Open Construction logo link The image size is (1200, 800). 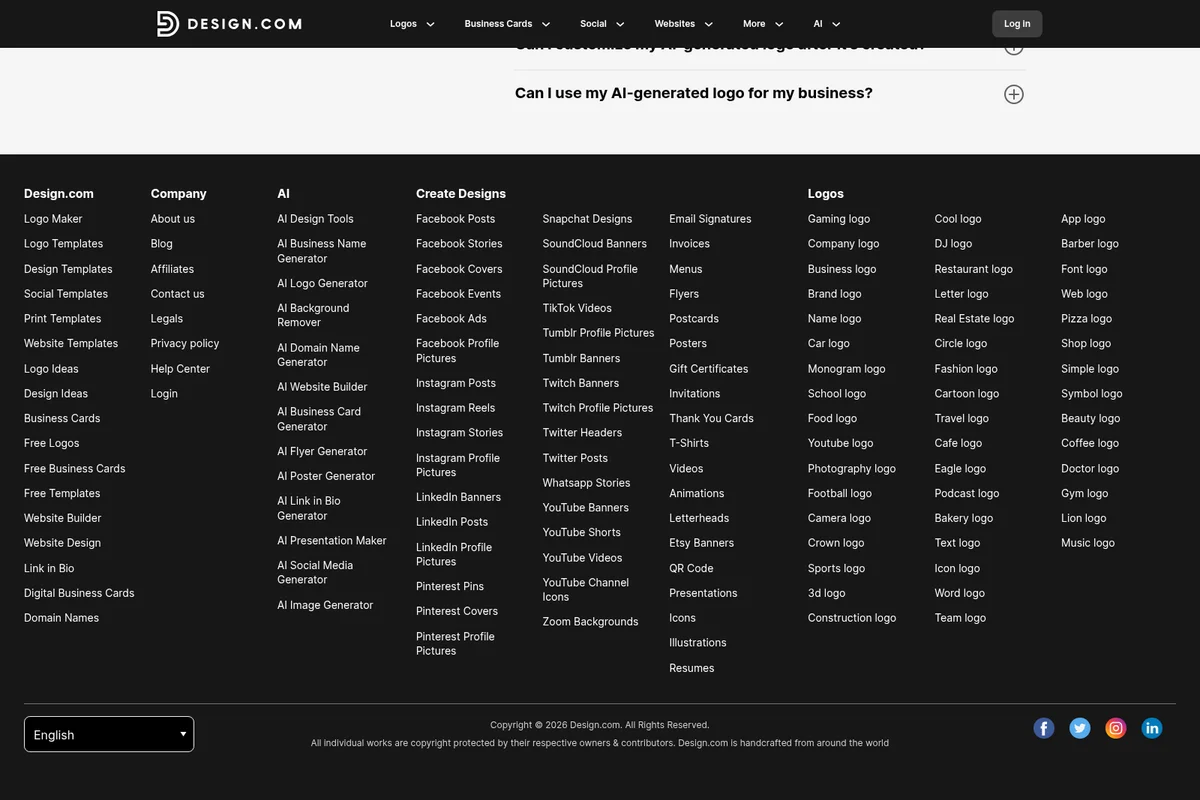[x=852, y=618]
